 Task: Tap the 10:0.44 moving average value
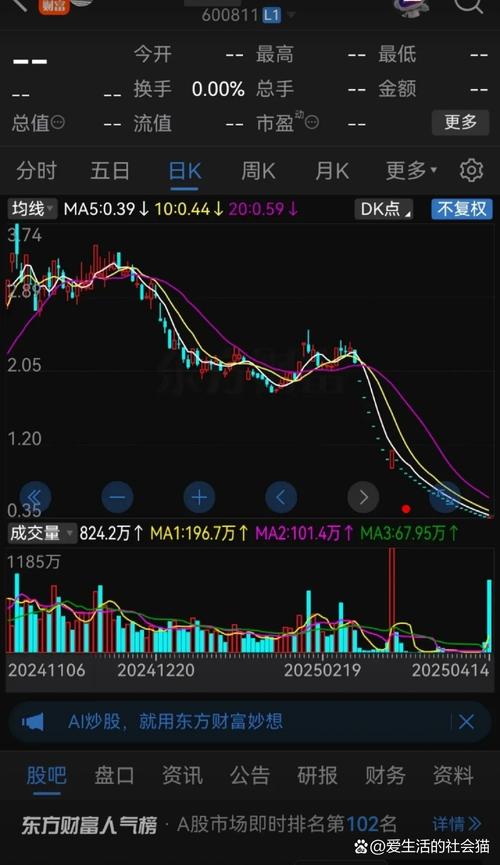[x=189, y=209]
